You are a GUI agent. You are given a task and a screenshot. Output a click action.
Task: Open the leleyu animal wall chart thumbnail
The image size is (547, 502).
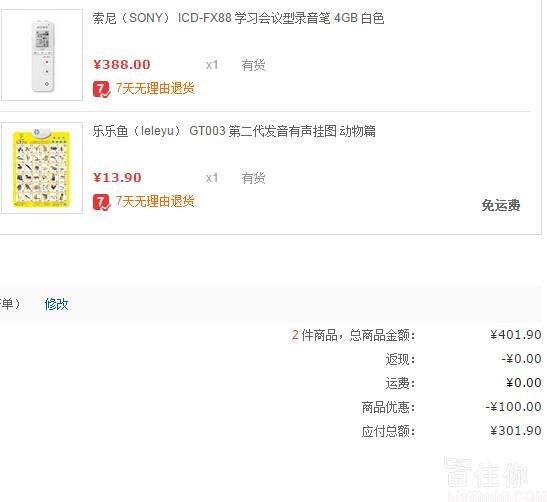pyautogui.click(x=42, y=168)
